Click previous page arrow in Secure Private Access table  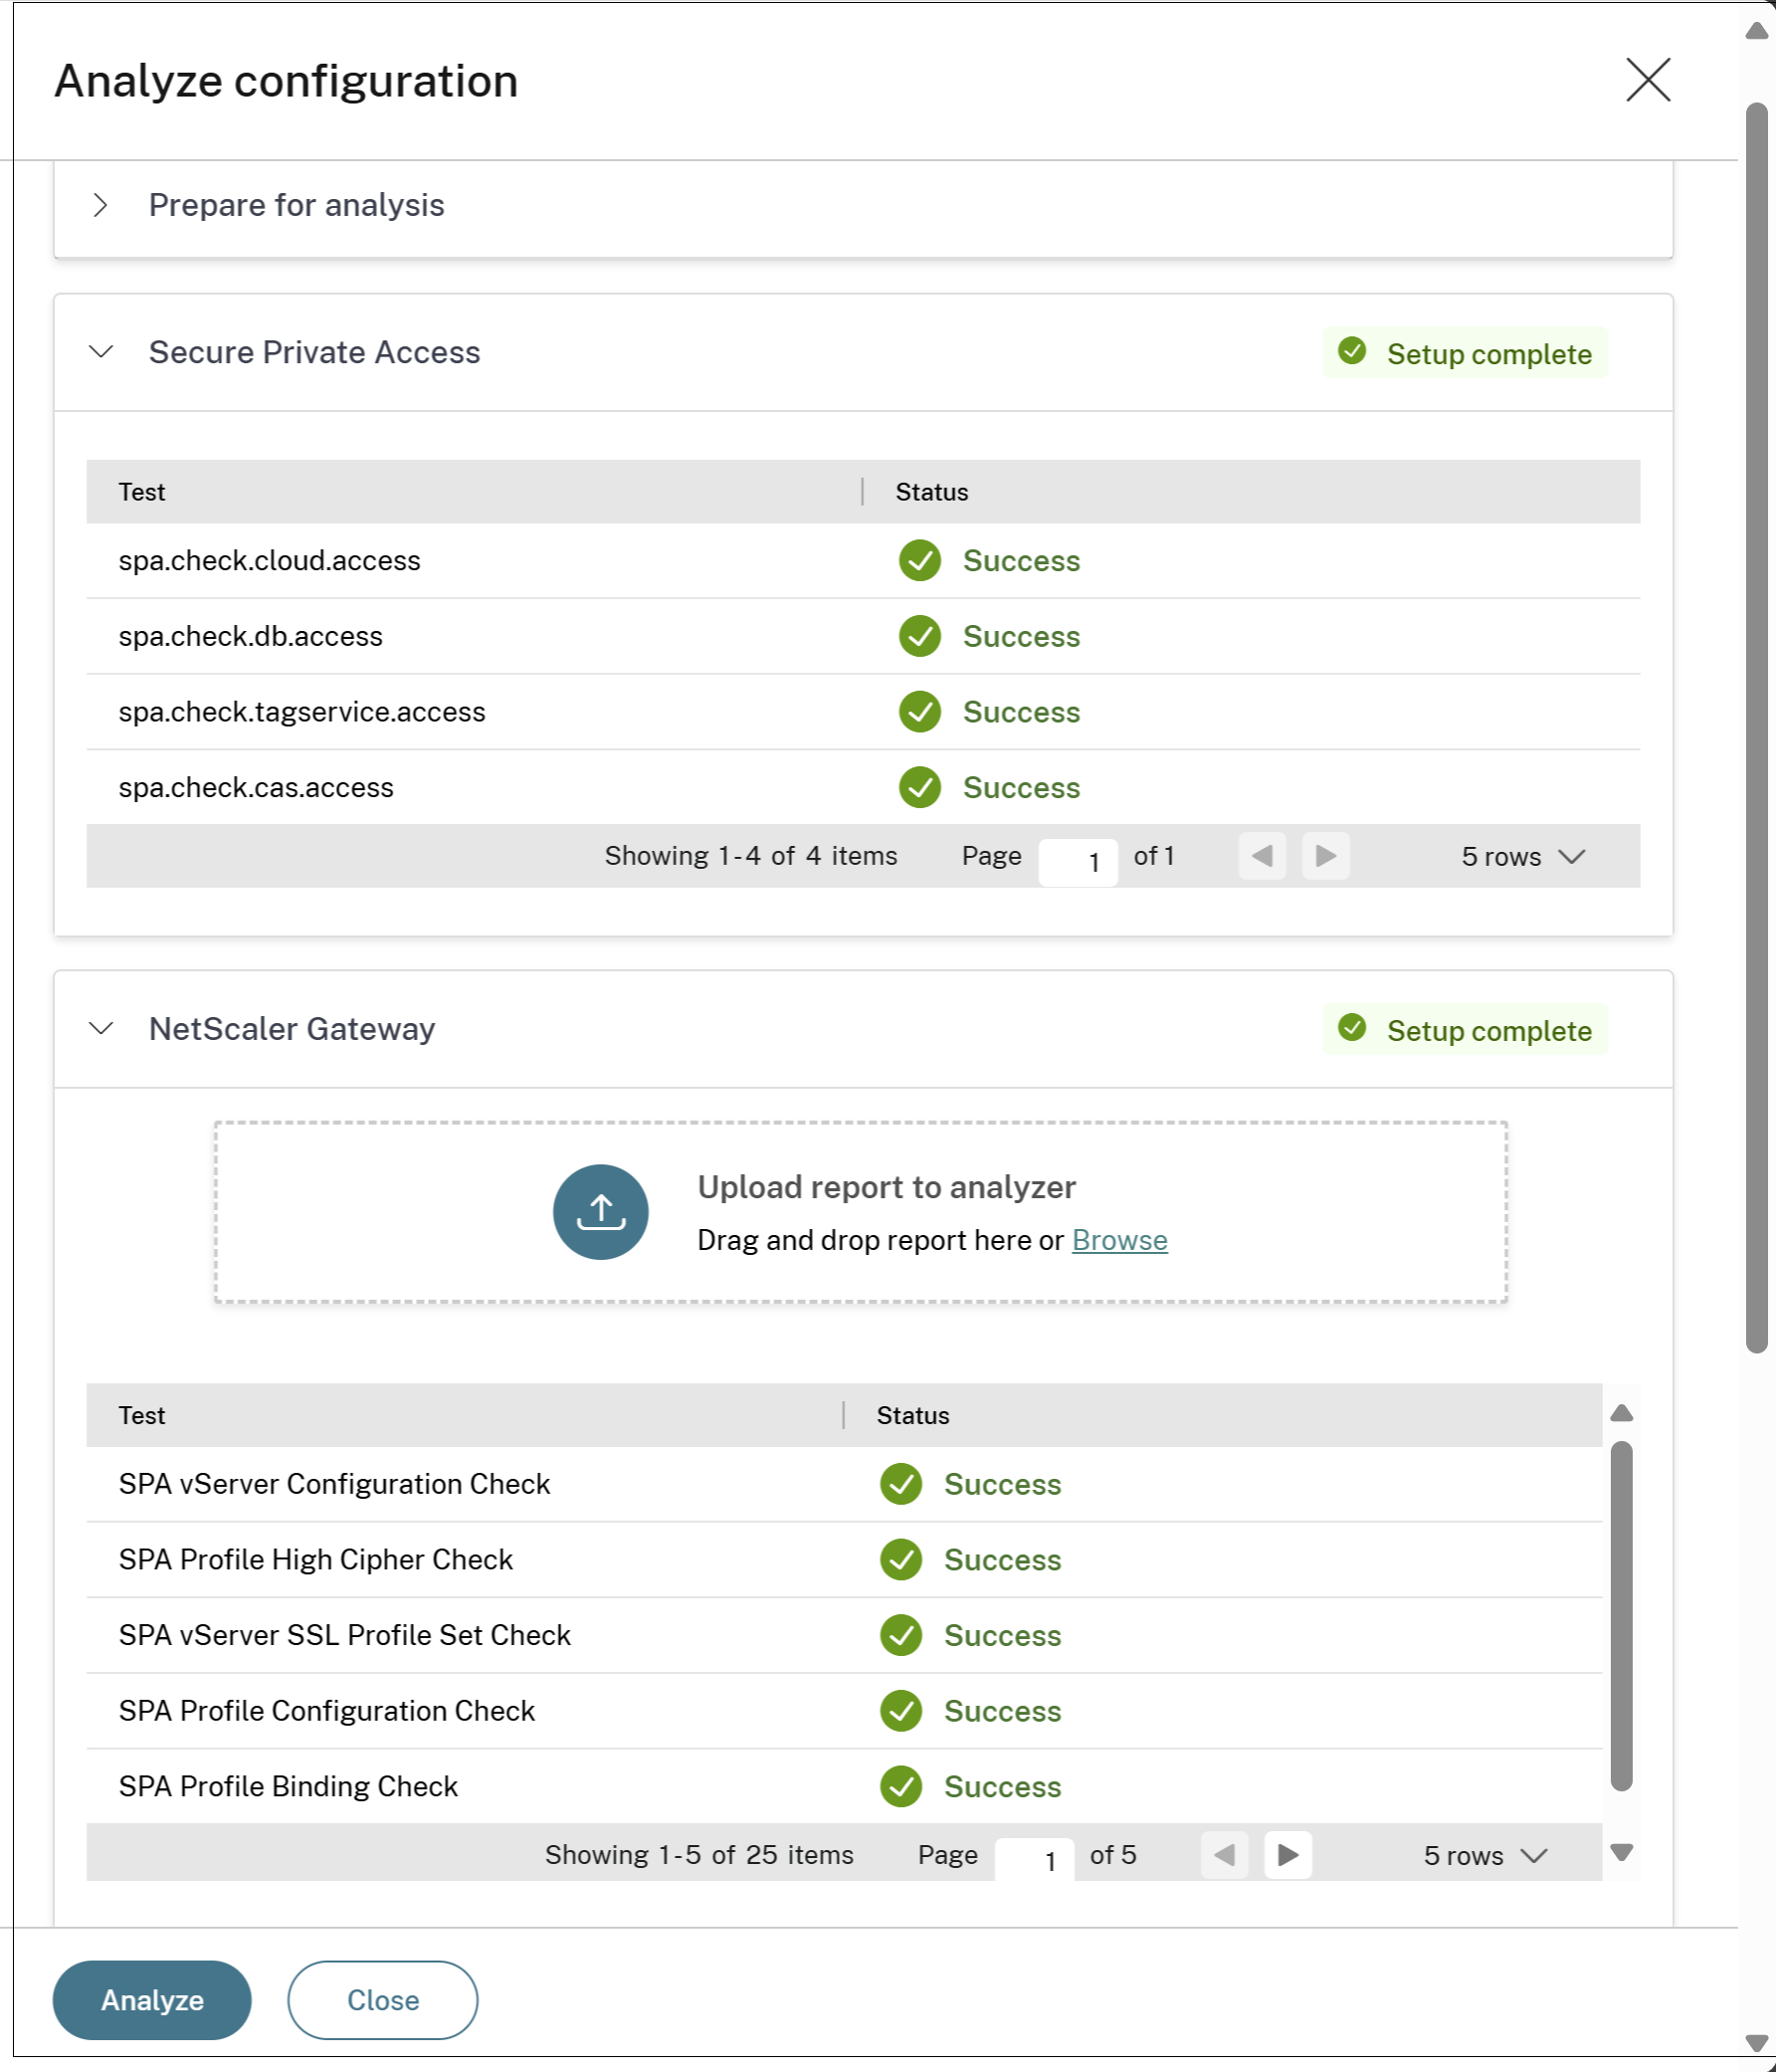[x=1262, y=856]
